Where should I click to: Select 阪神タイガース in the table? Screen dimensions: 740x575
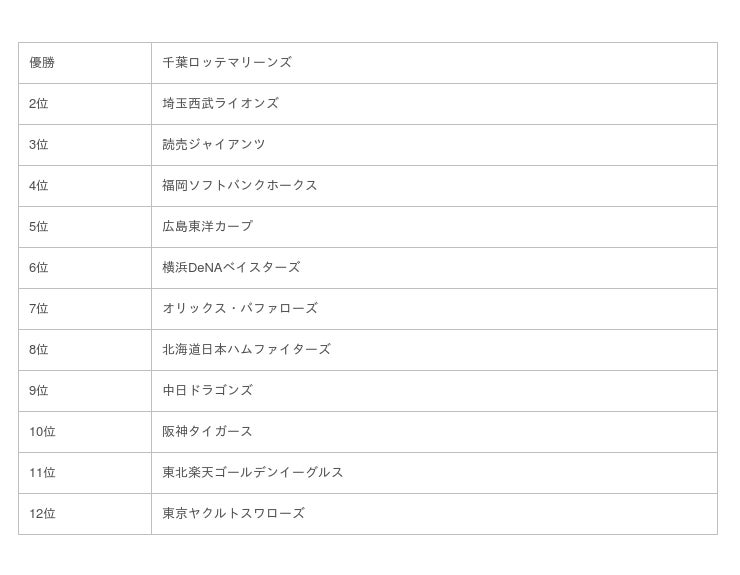coord(208,432)
